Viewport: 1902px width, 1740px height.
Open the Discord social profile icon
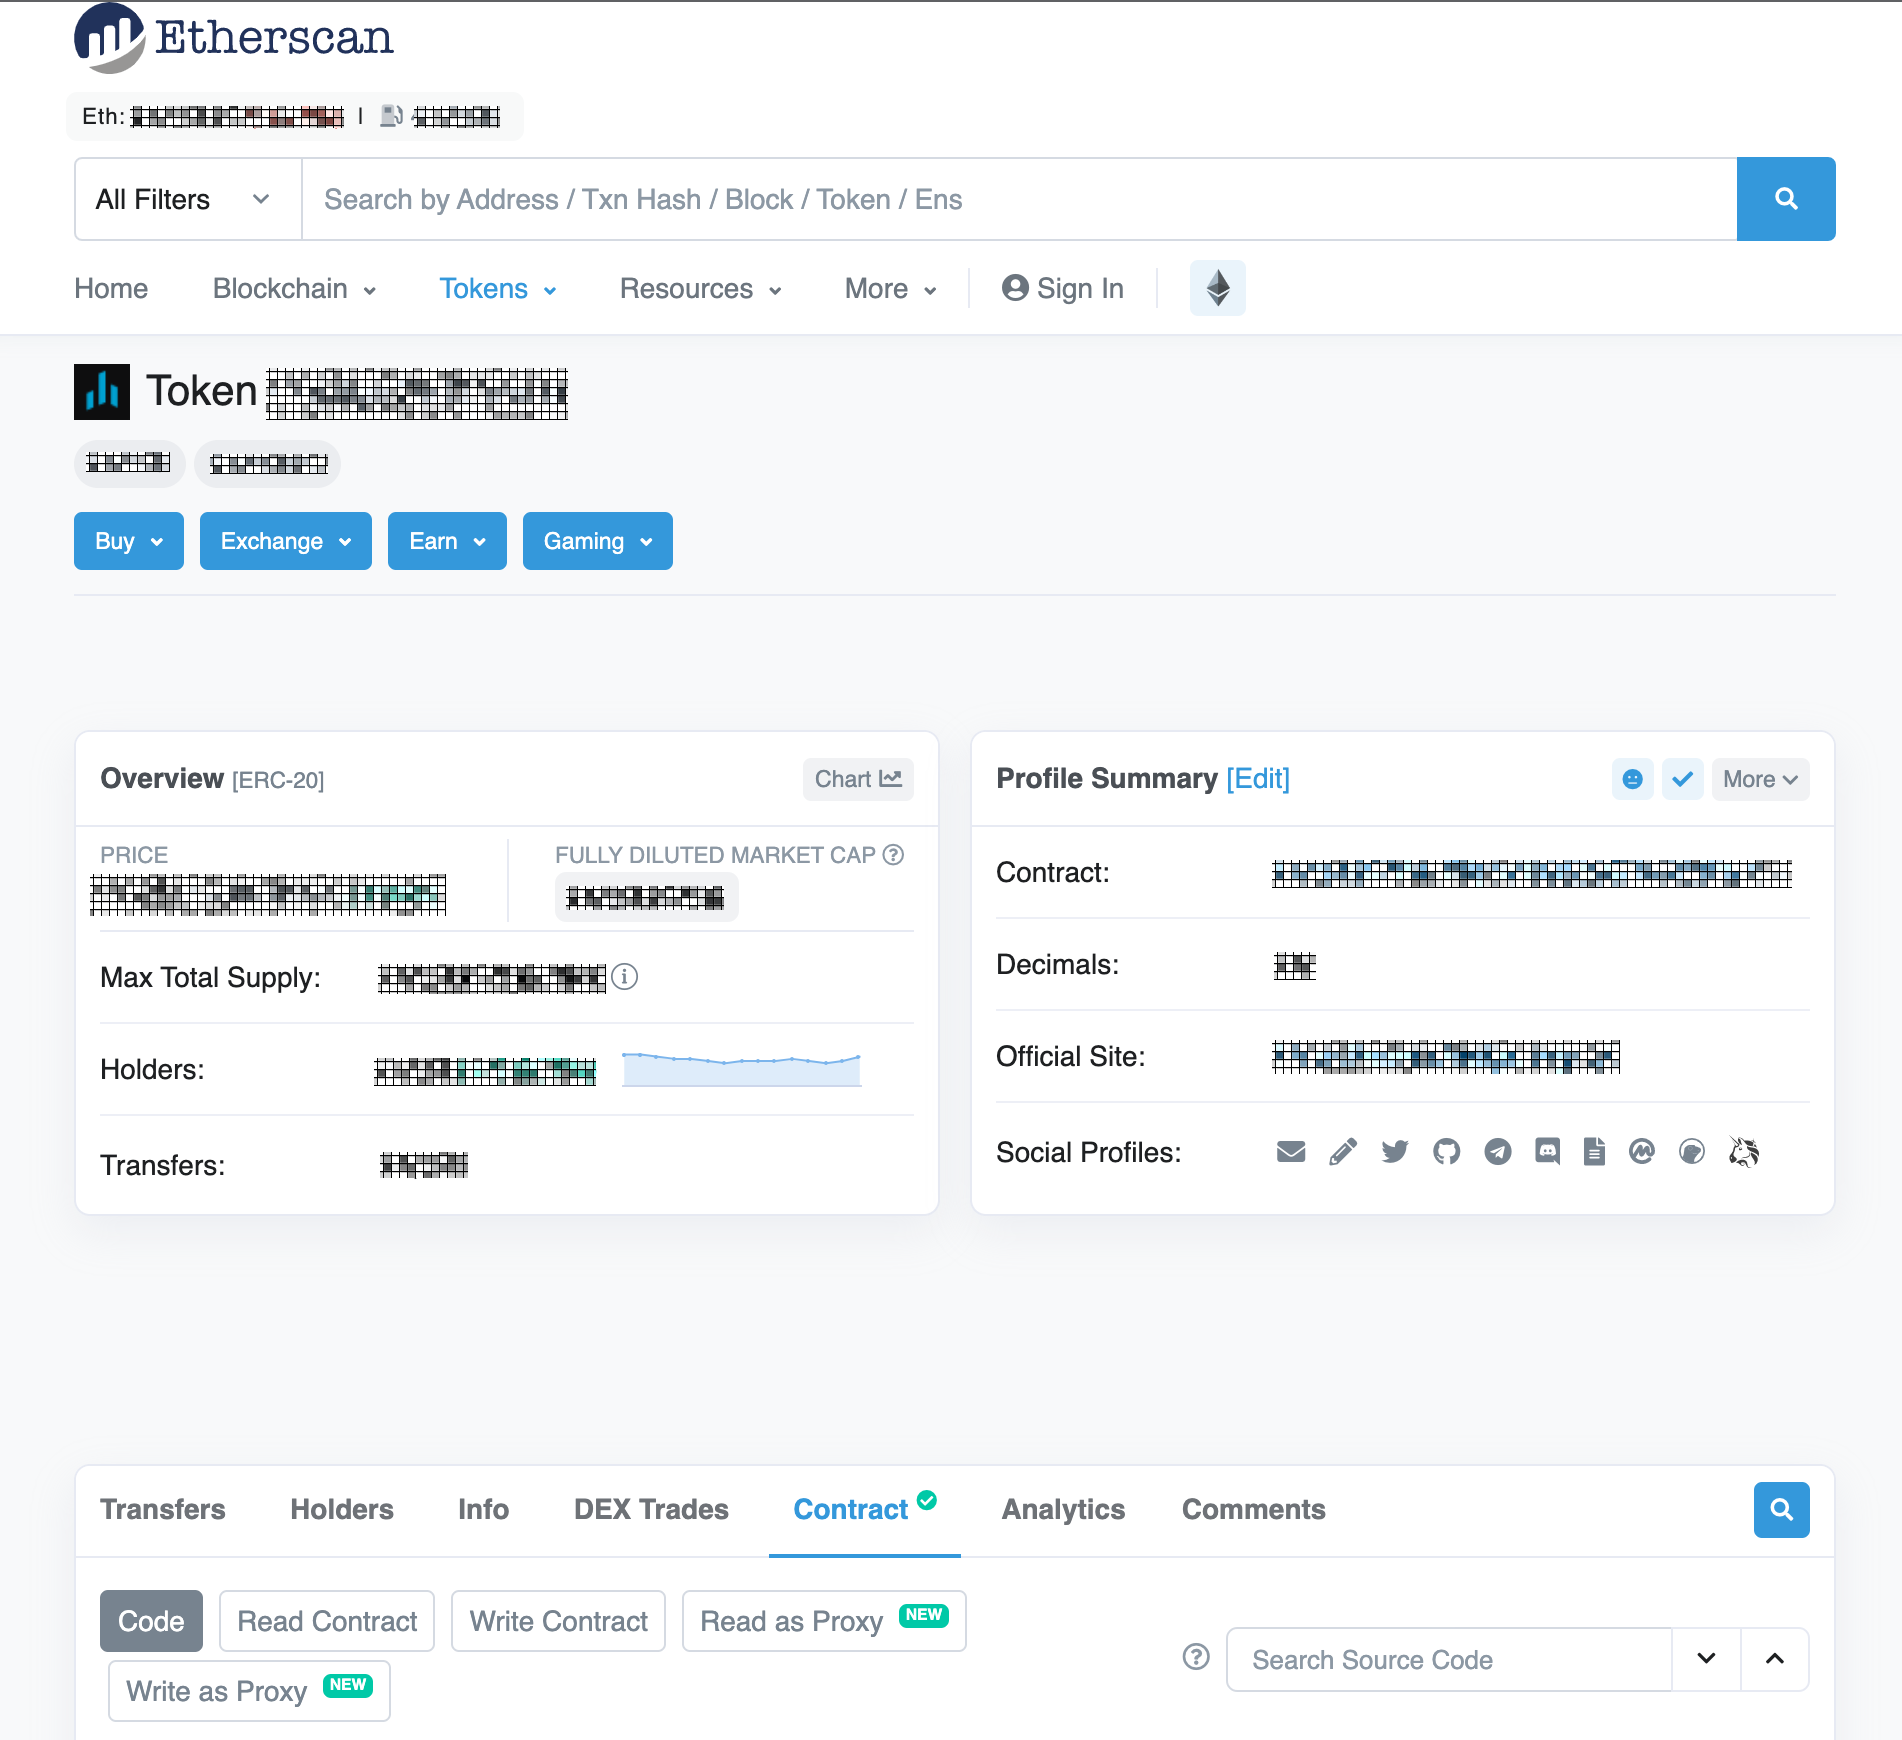click(x=1547, y=1152)
